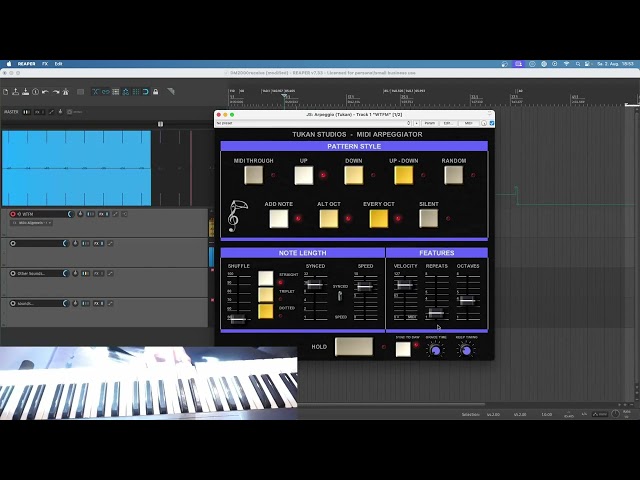Viewport: 640px width, 480px height.
Task: Select the UP pattern style button
Action: click(x=304, y=175)
